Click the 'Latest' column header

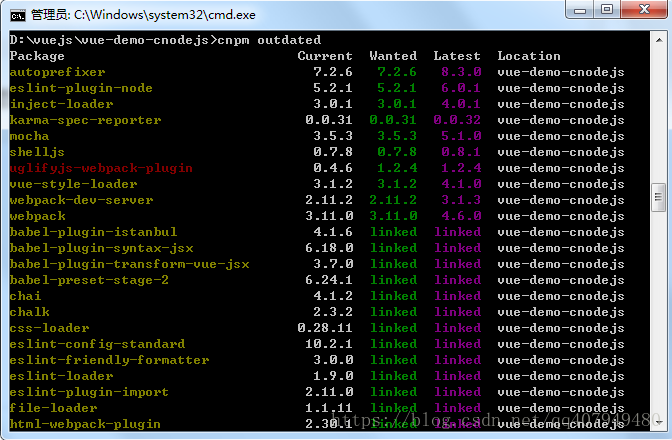click(x=457, y=56)
